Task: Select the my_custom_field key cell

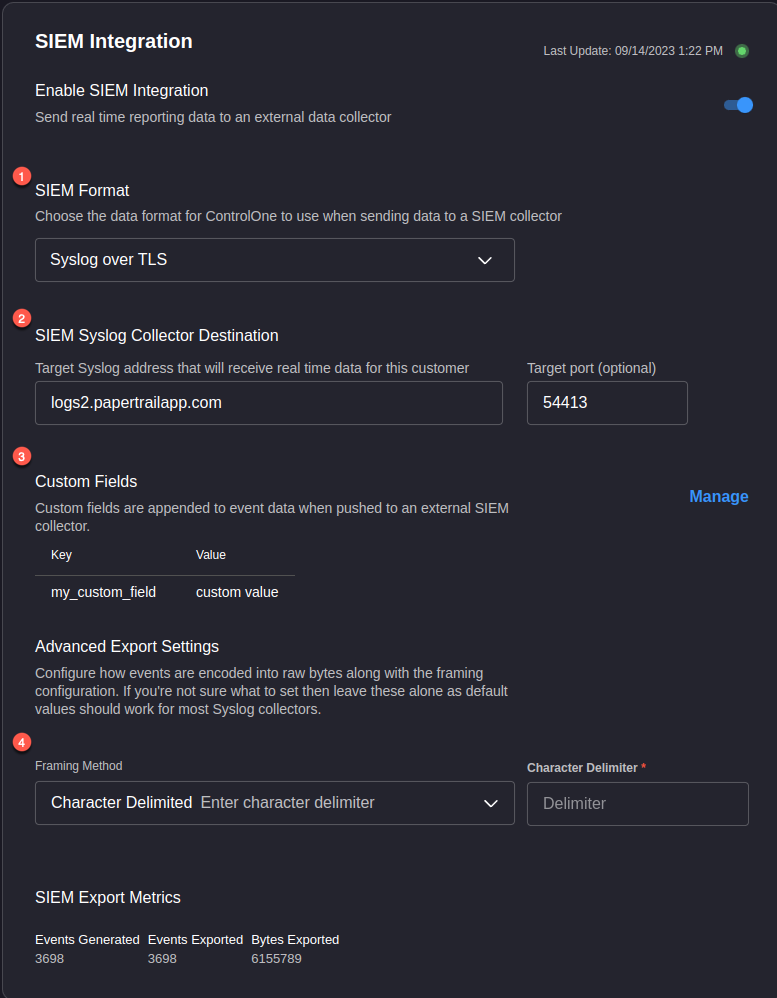Action: tap(104, 593)
